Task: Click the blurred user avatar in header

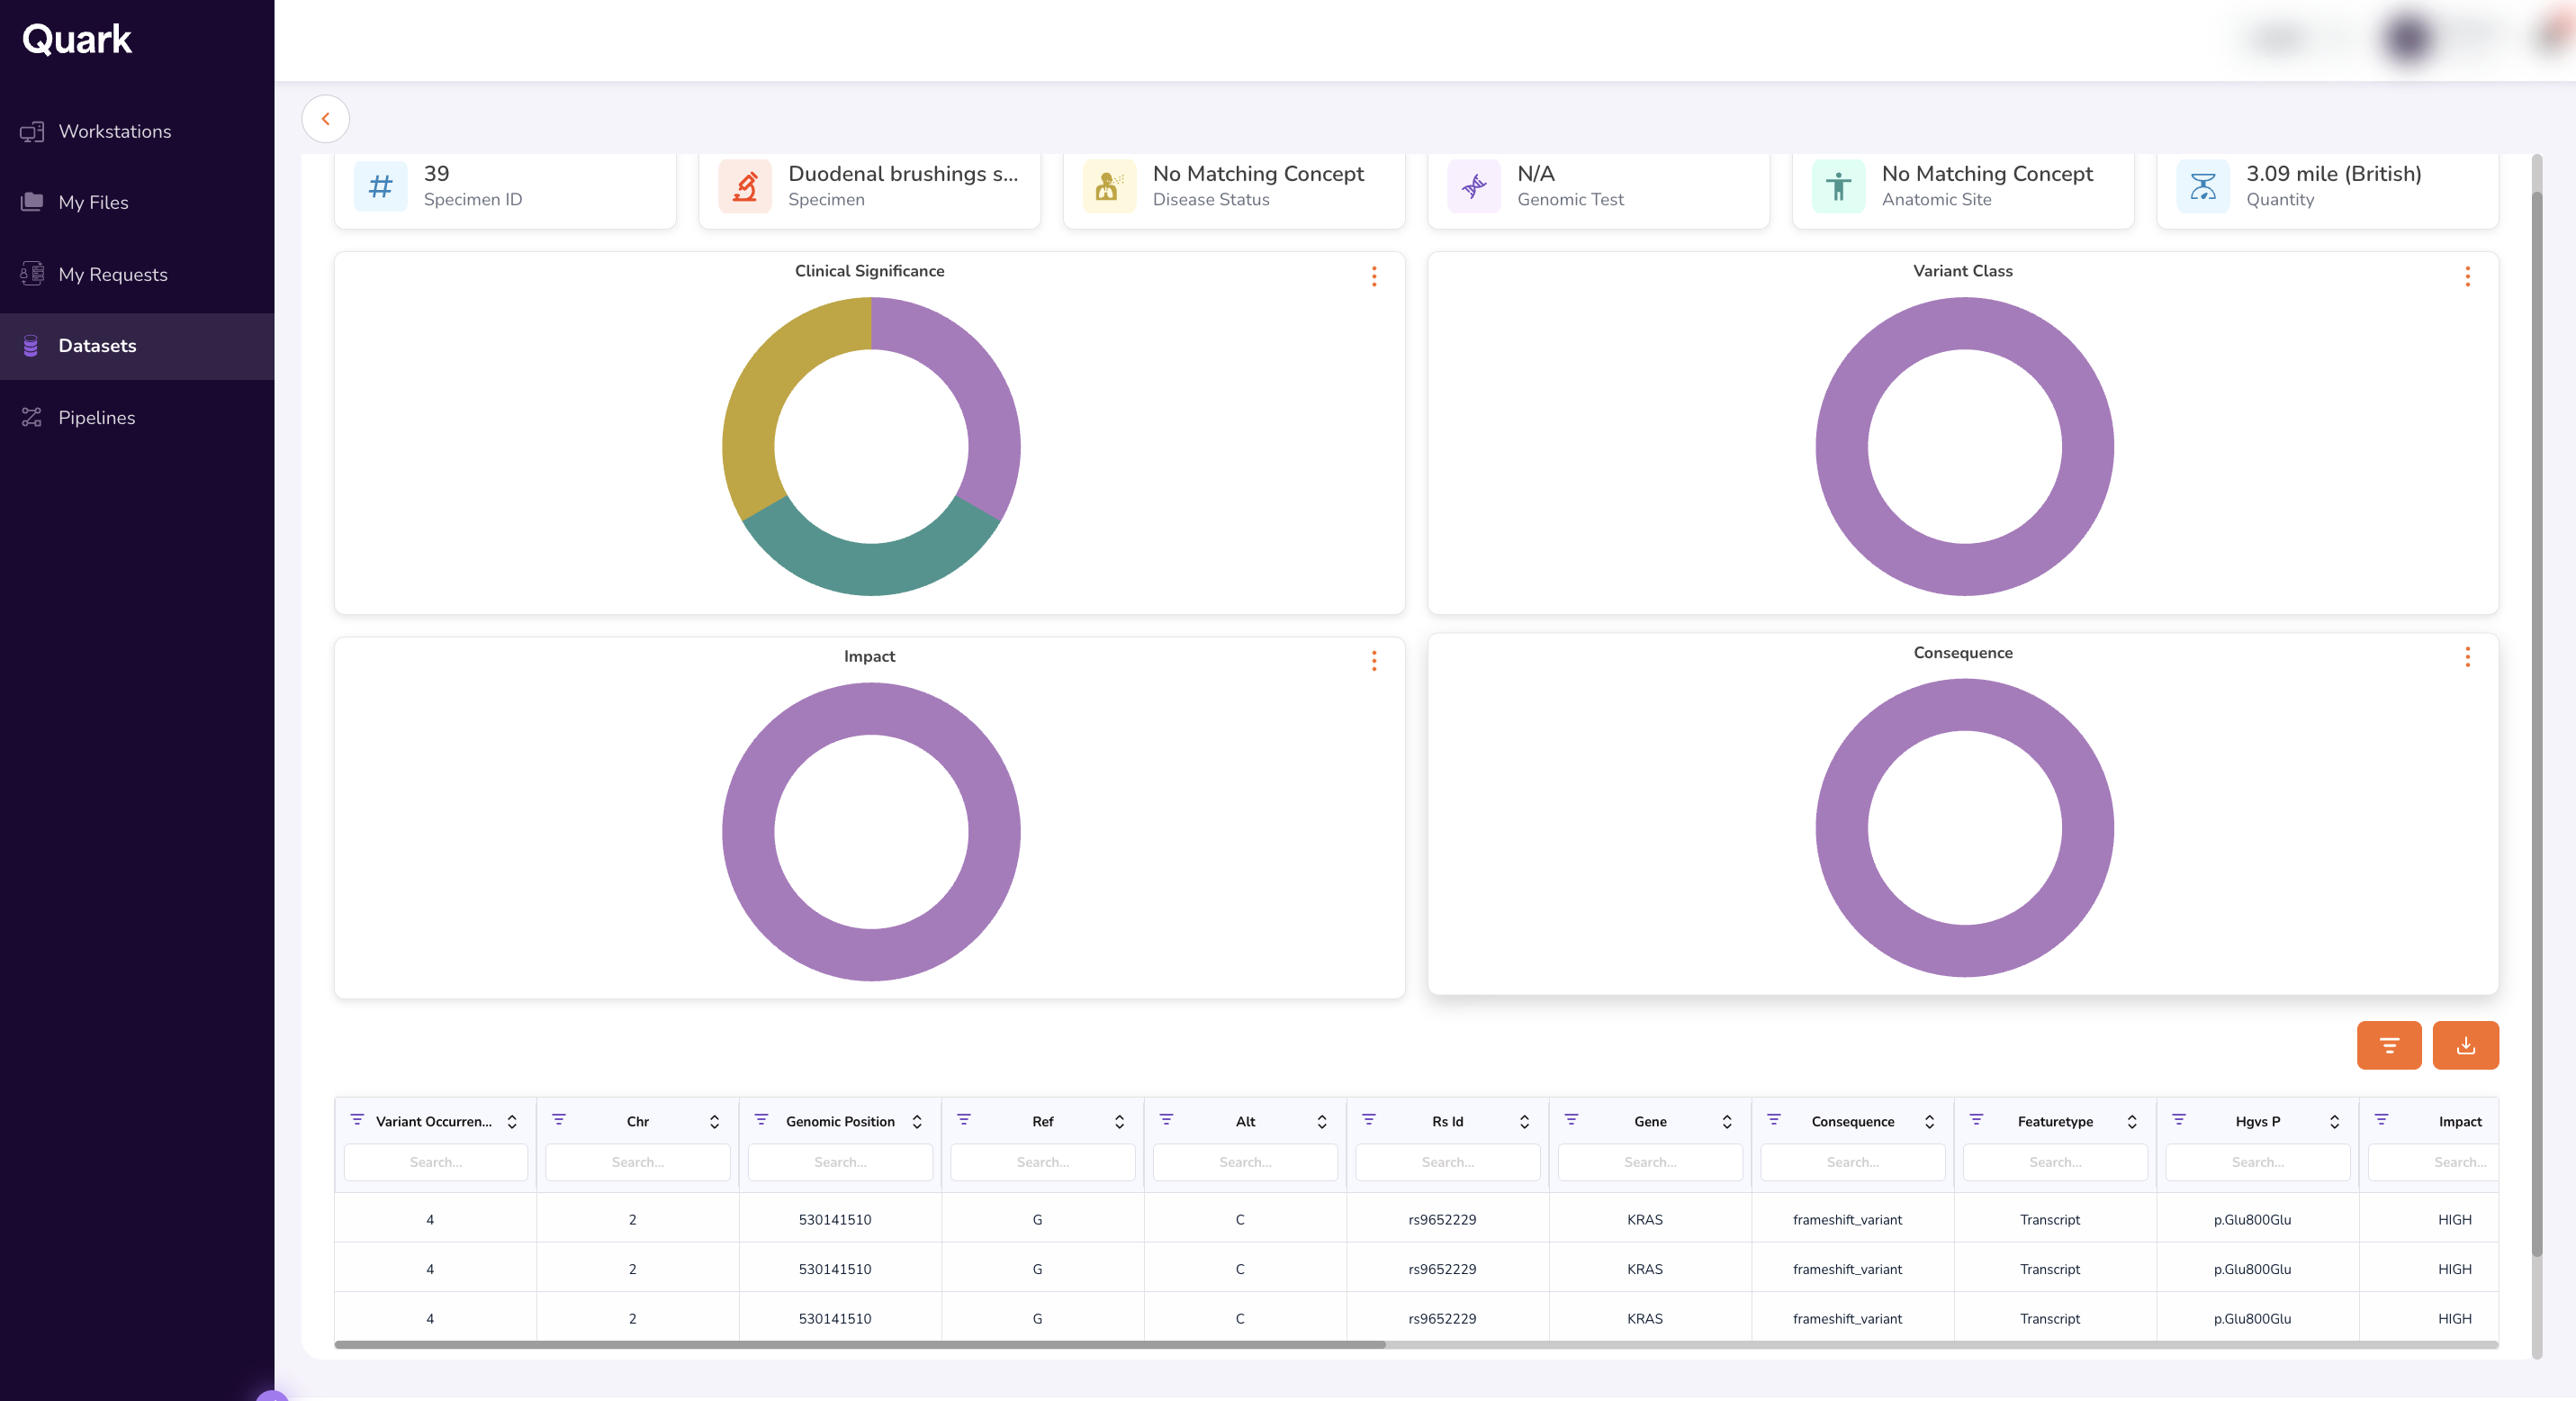Action: click(x=2408, y=38)
